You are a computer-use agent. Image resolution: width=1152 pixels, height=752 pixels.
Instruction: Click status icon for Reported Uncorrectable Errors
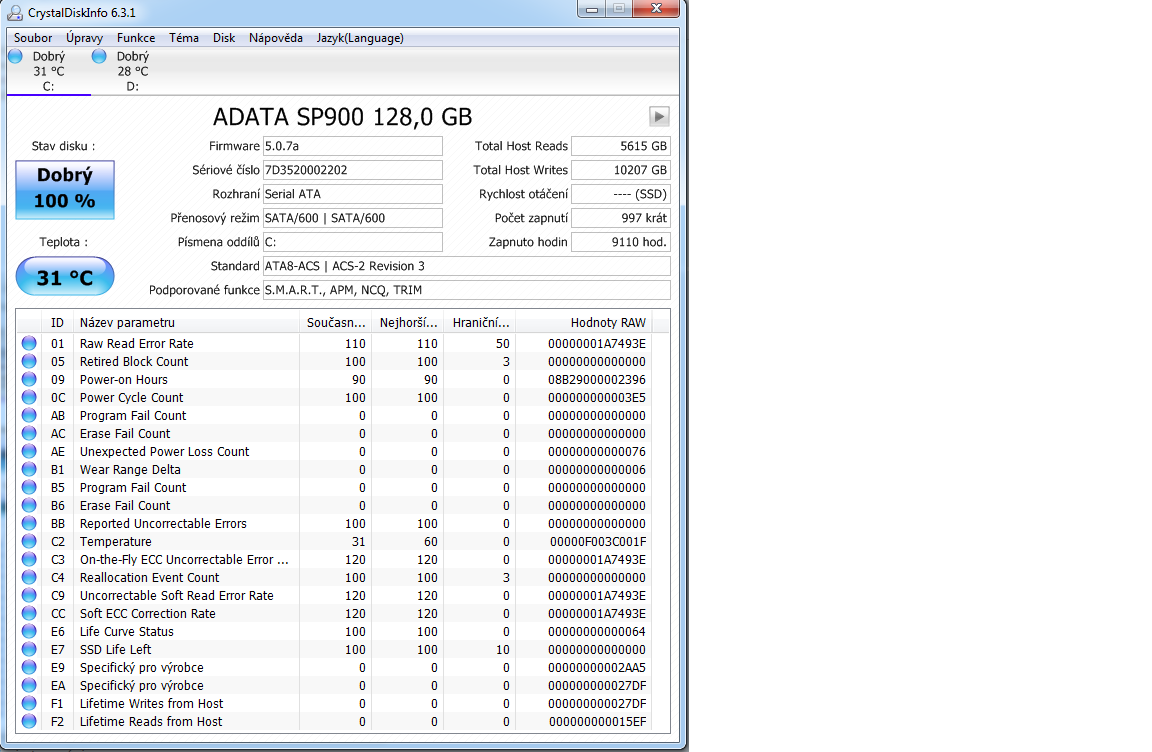(x=29, y=524)
